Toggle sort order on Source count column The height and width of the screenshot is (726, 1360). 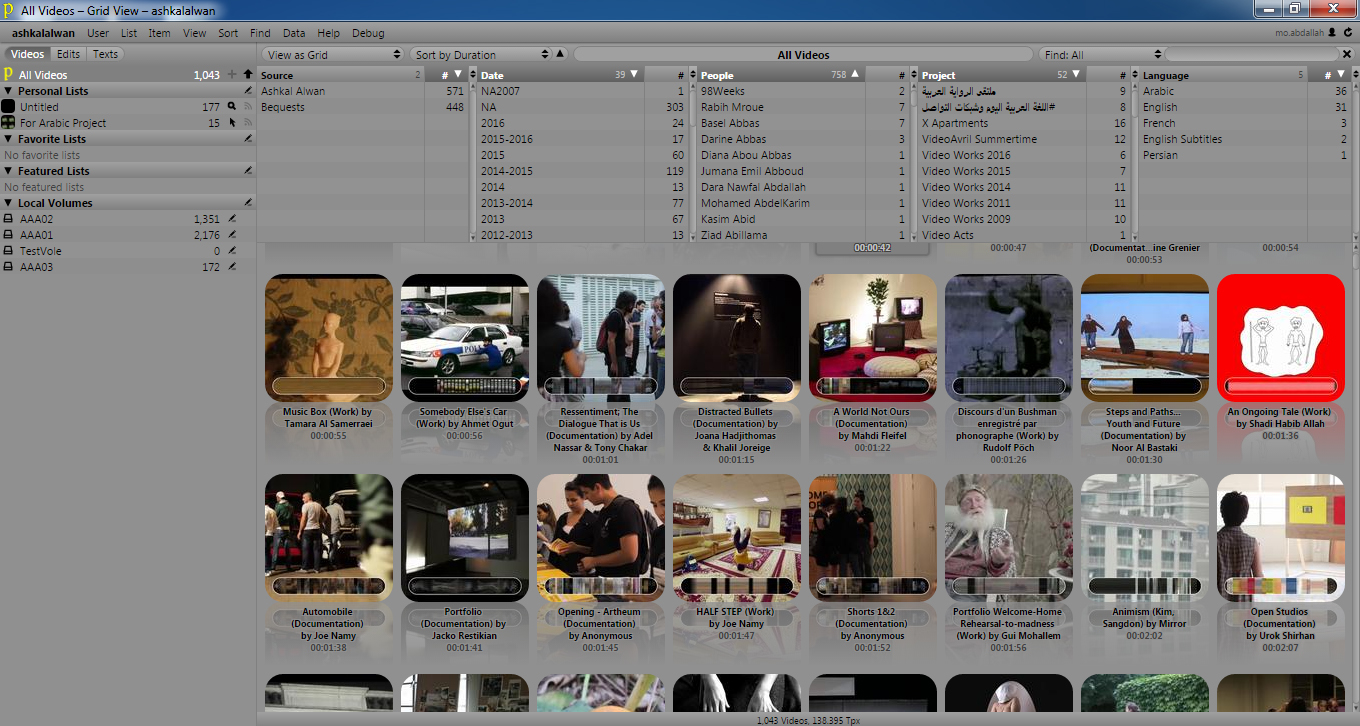click(458, 74)
